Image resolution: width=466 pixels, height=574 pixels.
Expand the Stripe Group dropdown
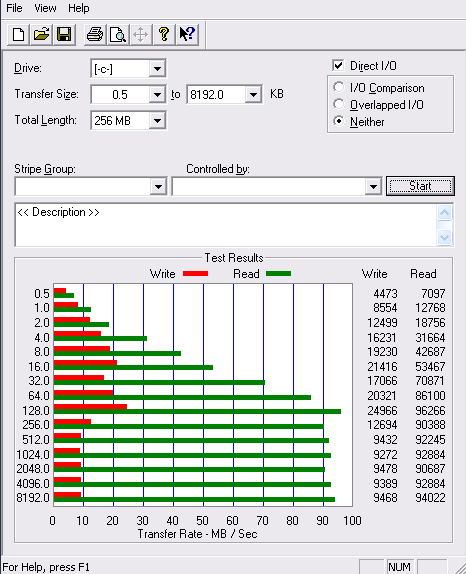click(158, 187)
